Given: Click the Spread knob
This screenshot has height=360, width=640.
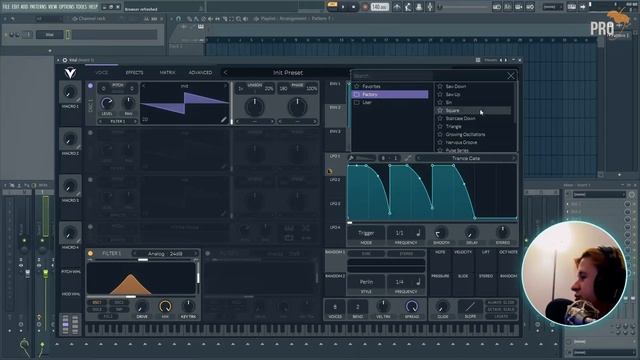Looking at the screenshot, I should click(411, 306).
